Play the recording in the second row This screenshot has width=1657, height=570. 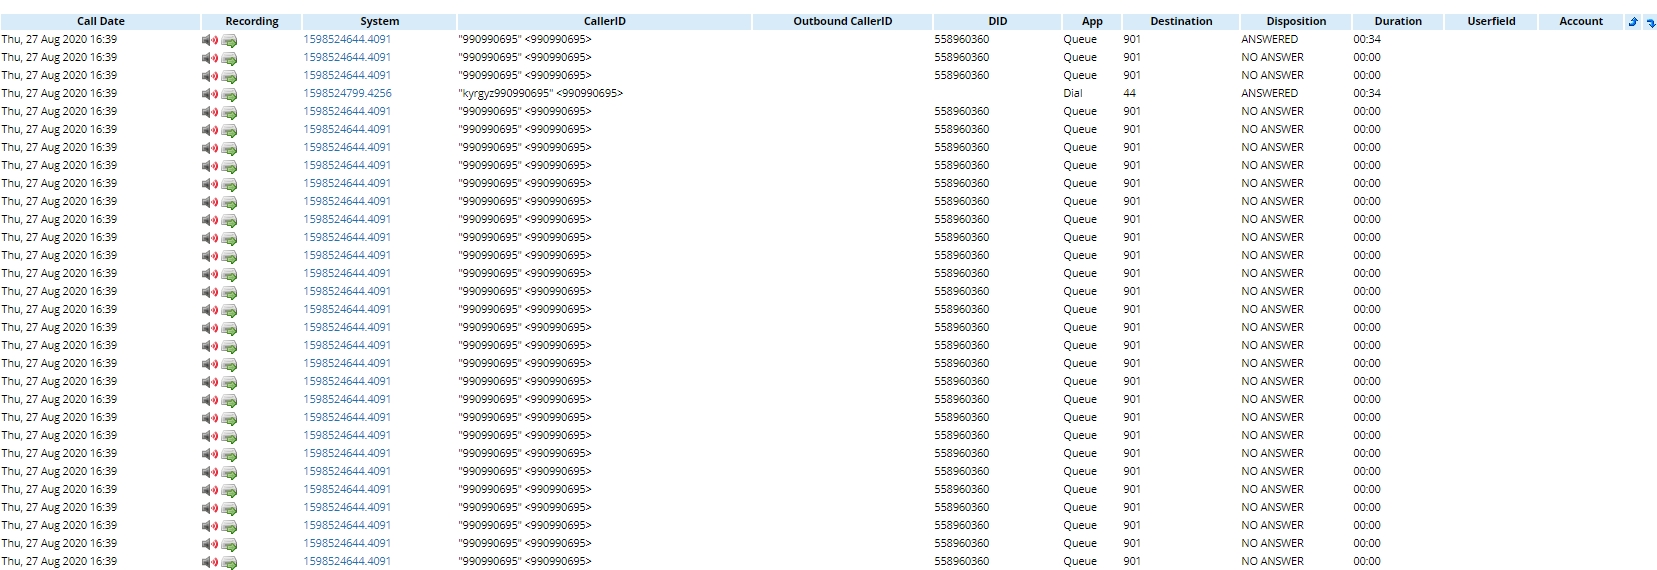[x=210, y=59]
